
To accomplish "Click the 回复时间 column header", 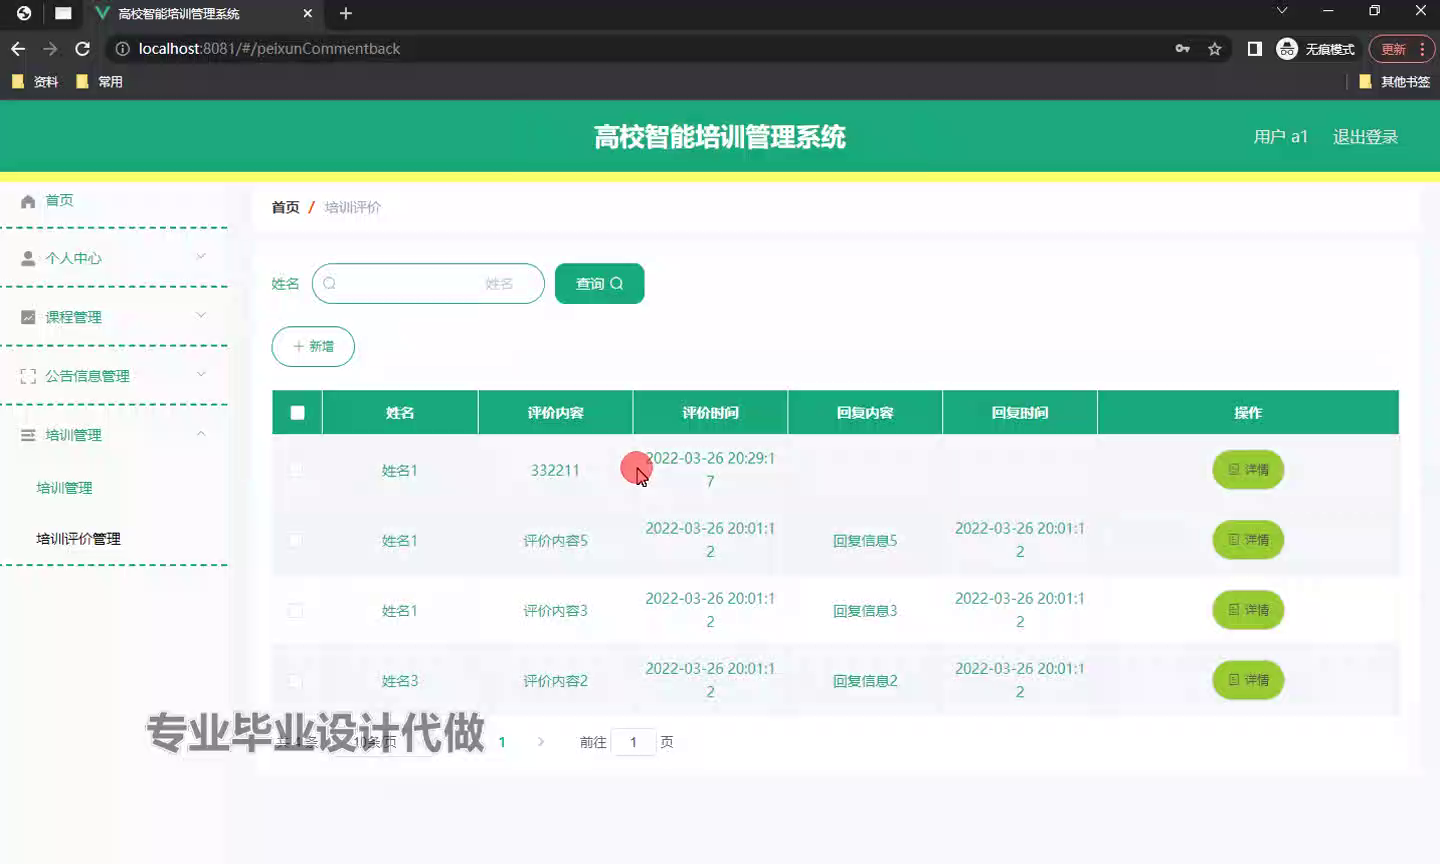I will (1020, 413).
